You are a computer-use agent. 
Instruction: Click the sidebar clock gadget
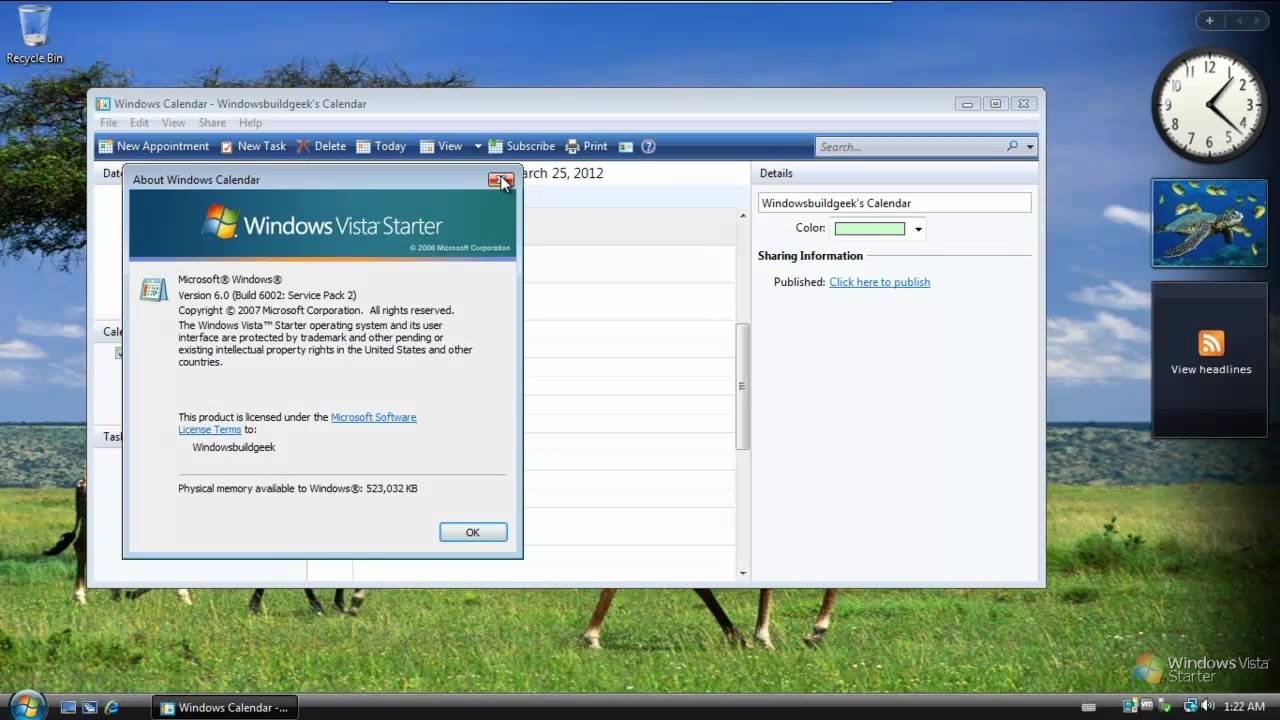pos(1209,105)
